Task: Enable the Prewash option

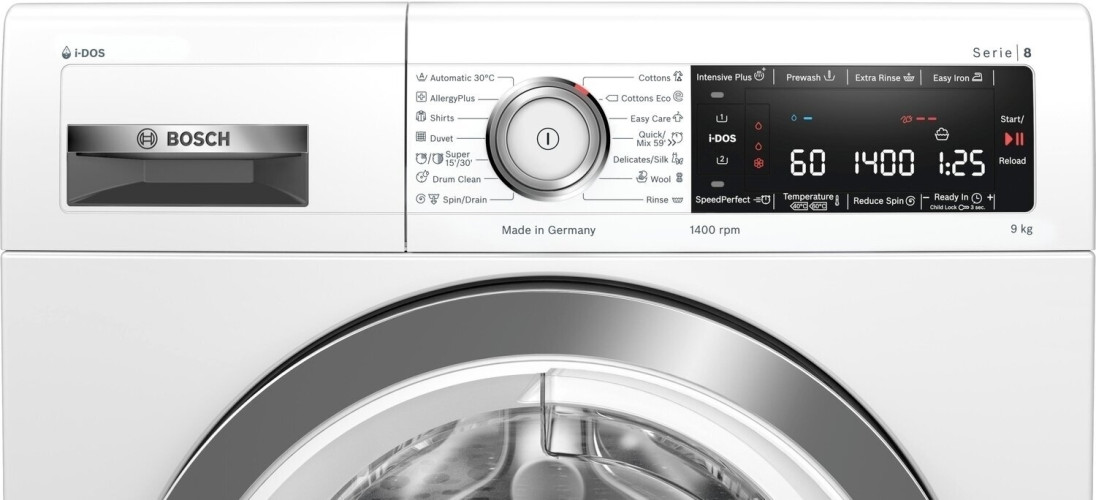Action: click(811, 77)
